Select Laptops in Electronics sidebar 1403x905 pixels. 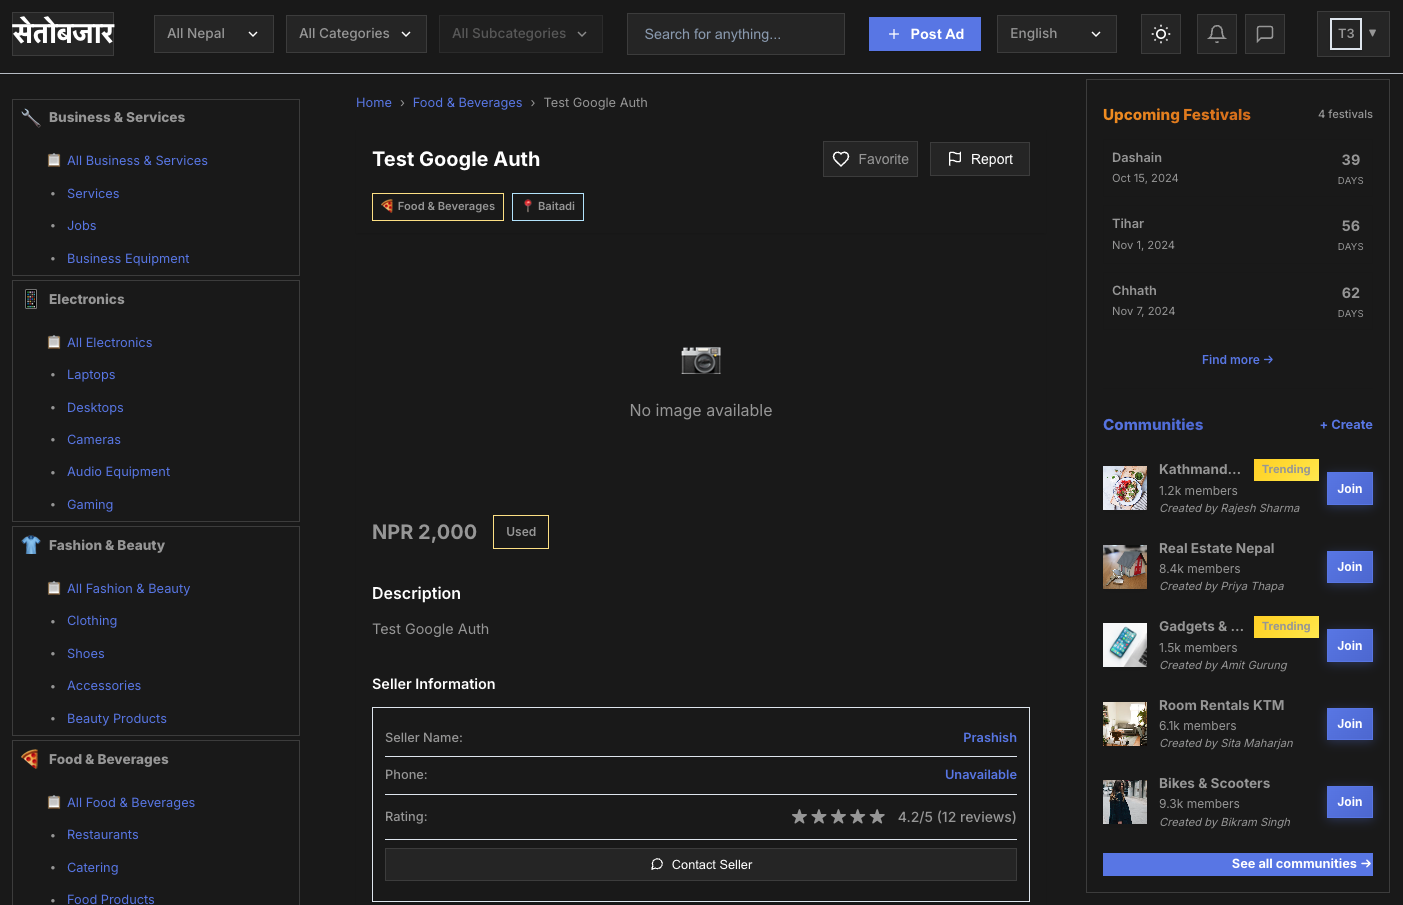tap(91, 375)
